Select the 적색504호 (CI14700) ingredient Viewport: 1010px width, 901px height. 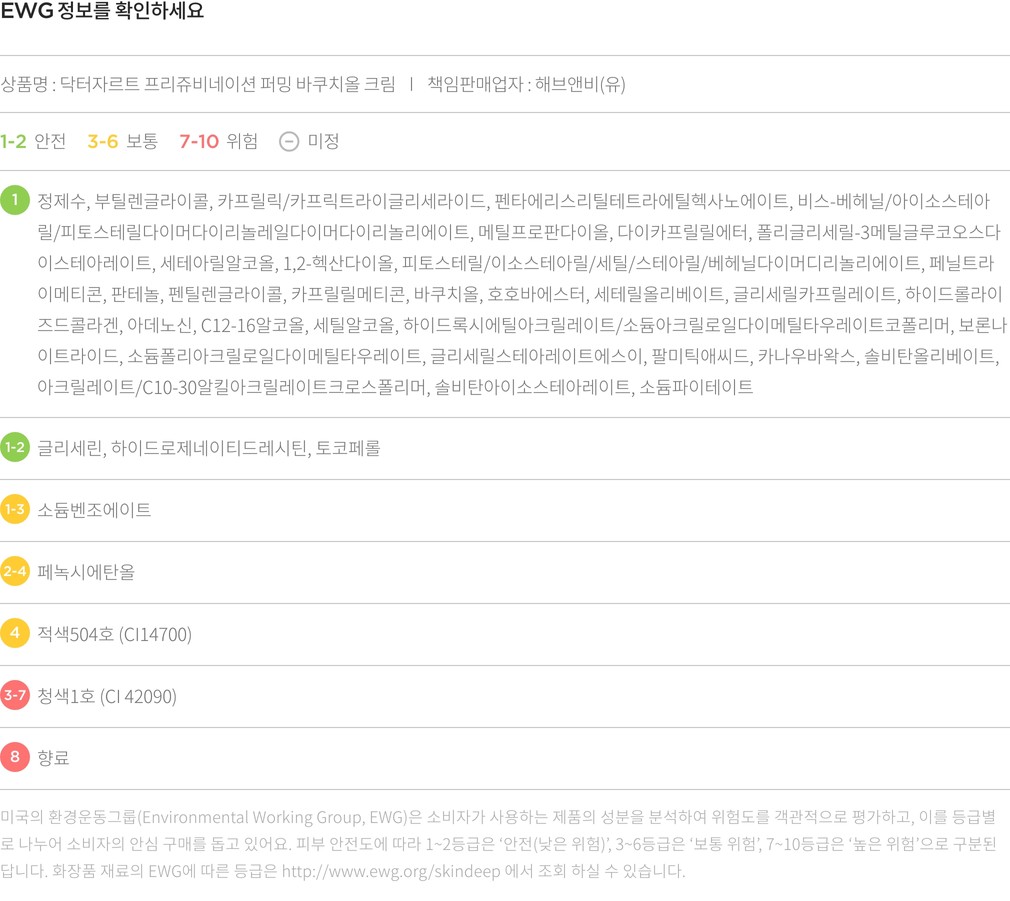pyautogui.click(x=114, y=634)
